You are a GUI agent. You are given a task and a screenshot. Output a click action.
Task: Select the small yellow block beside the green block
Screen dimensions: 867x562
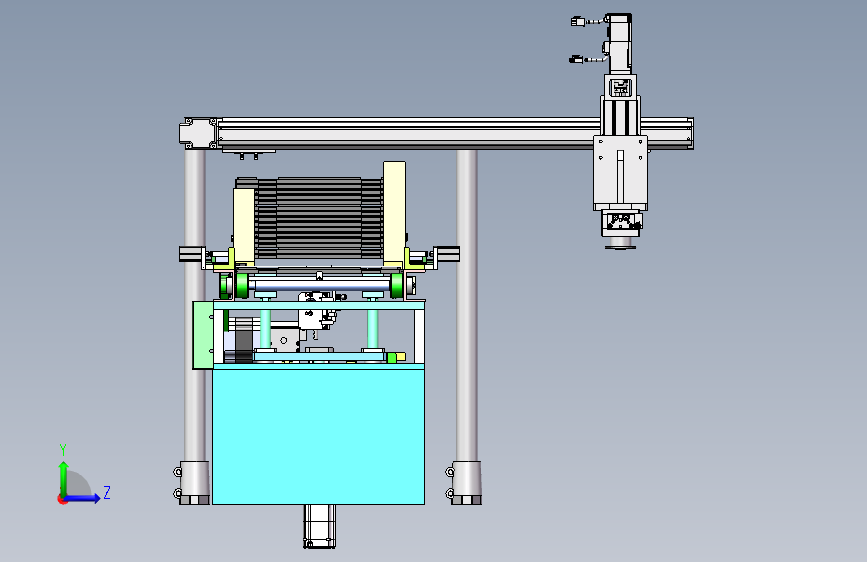coord(401,357)
